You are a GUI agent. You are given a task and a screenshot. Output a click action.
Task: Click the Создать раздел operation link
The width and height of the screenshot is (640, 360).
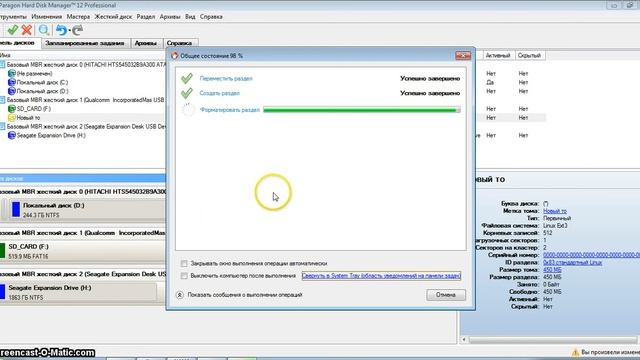click(220, 93)
